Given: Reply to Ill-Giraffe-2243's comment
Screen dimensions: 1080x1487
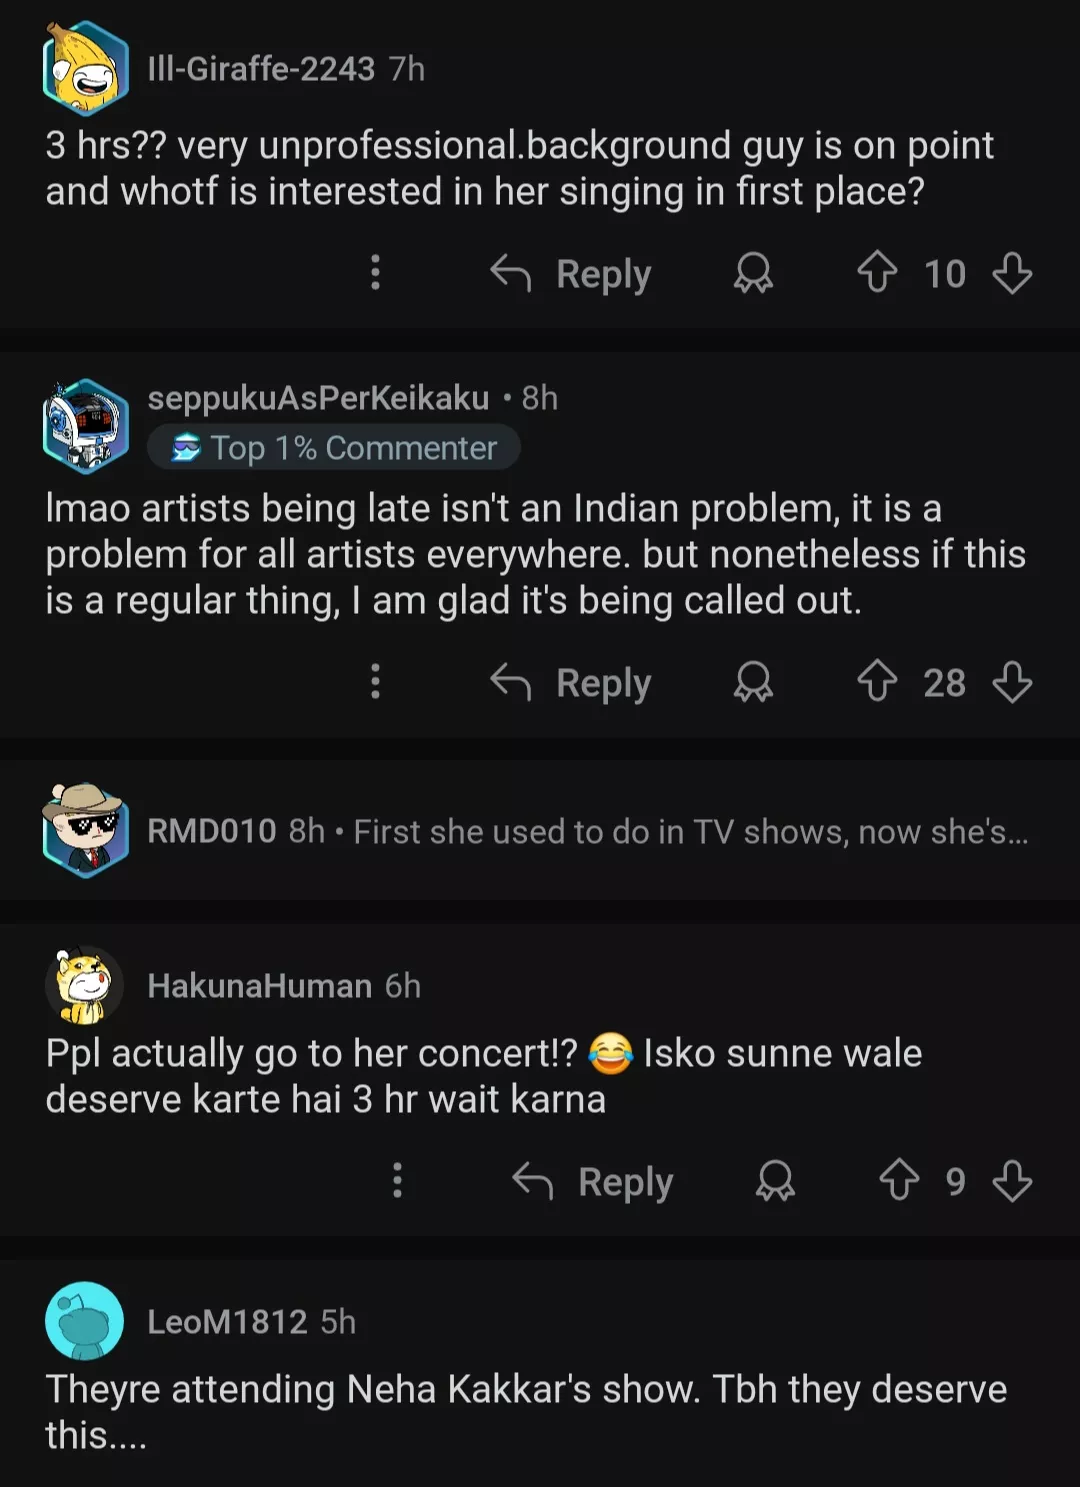Looking at the screenshot, I should click(572, 273).
